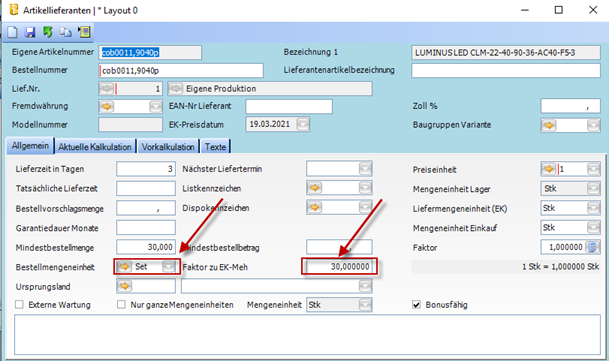This screenshot has width=609, height=361.
Task: Enable Nur ganze Mengeneinheiten checkbox
Action: click(122, 304)
